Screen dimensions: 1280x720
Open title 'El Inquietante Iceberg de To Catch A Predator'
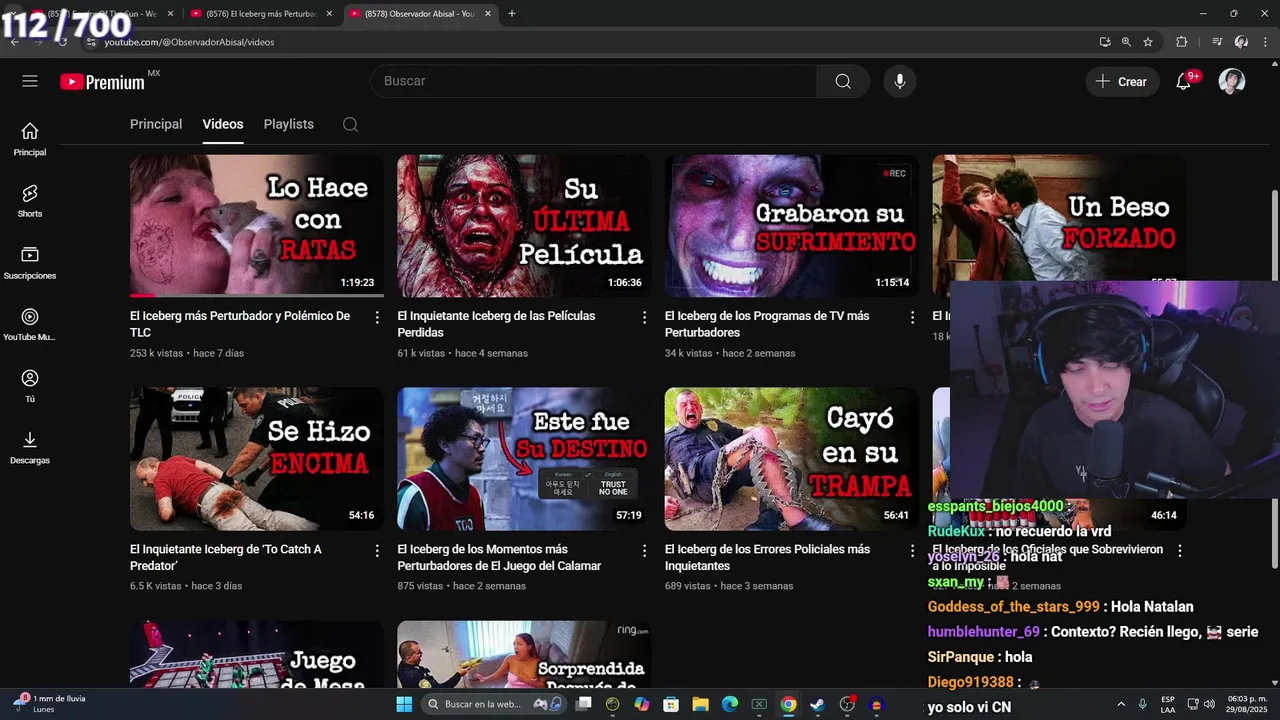coord(226,558)
